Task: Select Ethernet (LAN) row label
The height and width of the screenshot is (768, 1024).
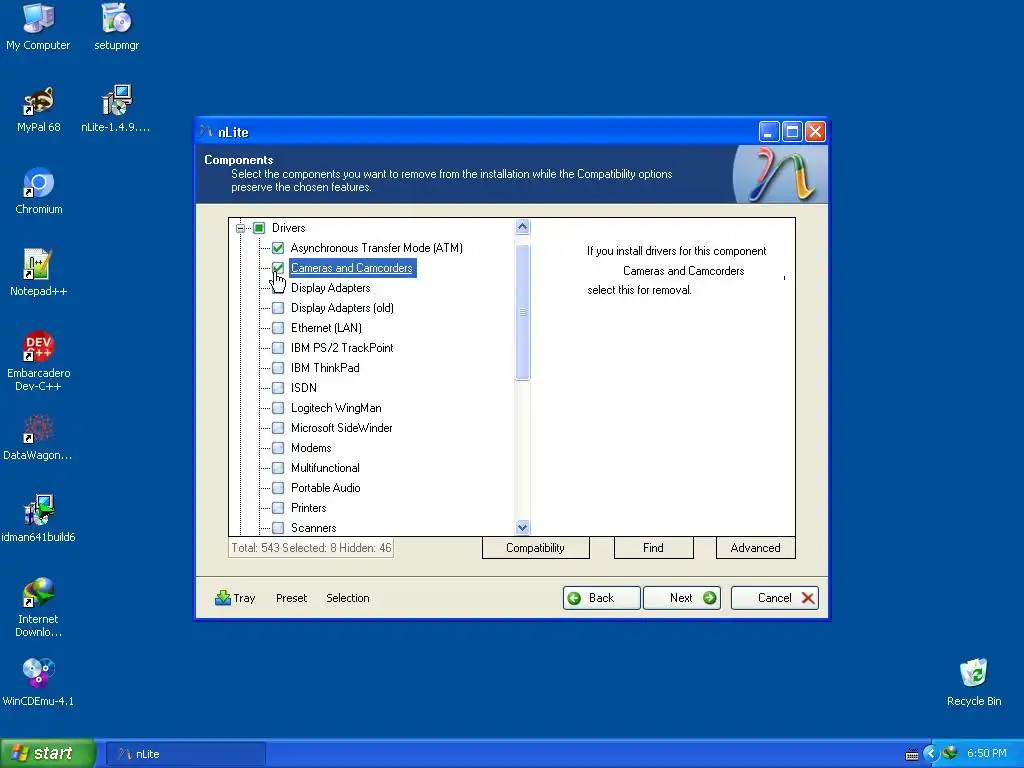Action: [326, 328]
